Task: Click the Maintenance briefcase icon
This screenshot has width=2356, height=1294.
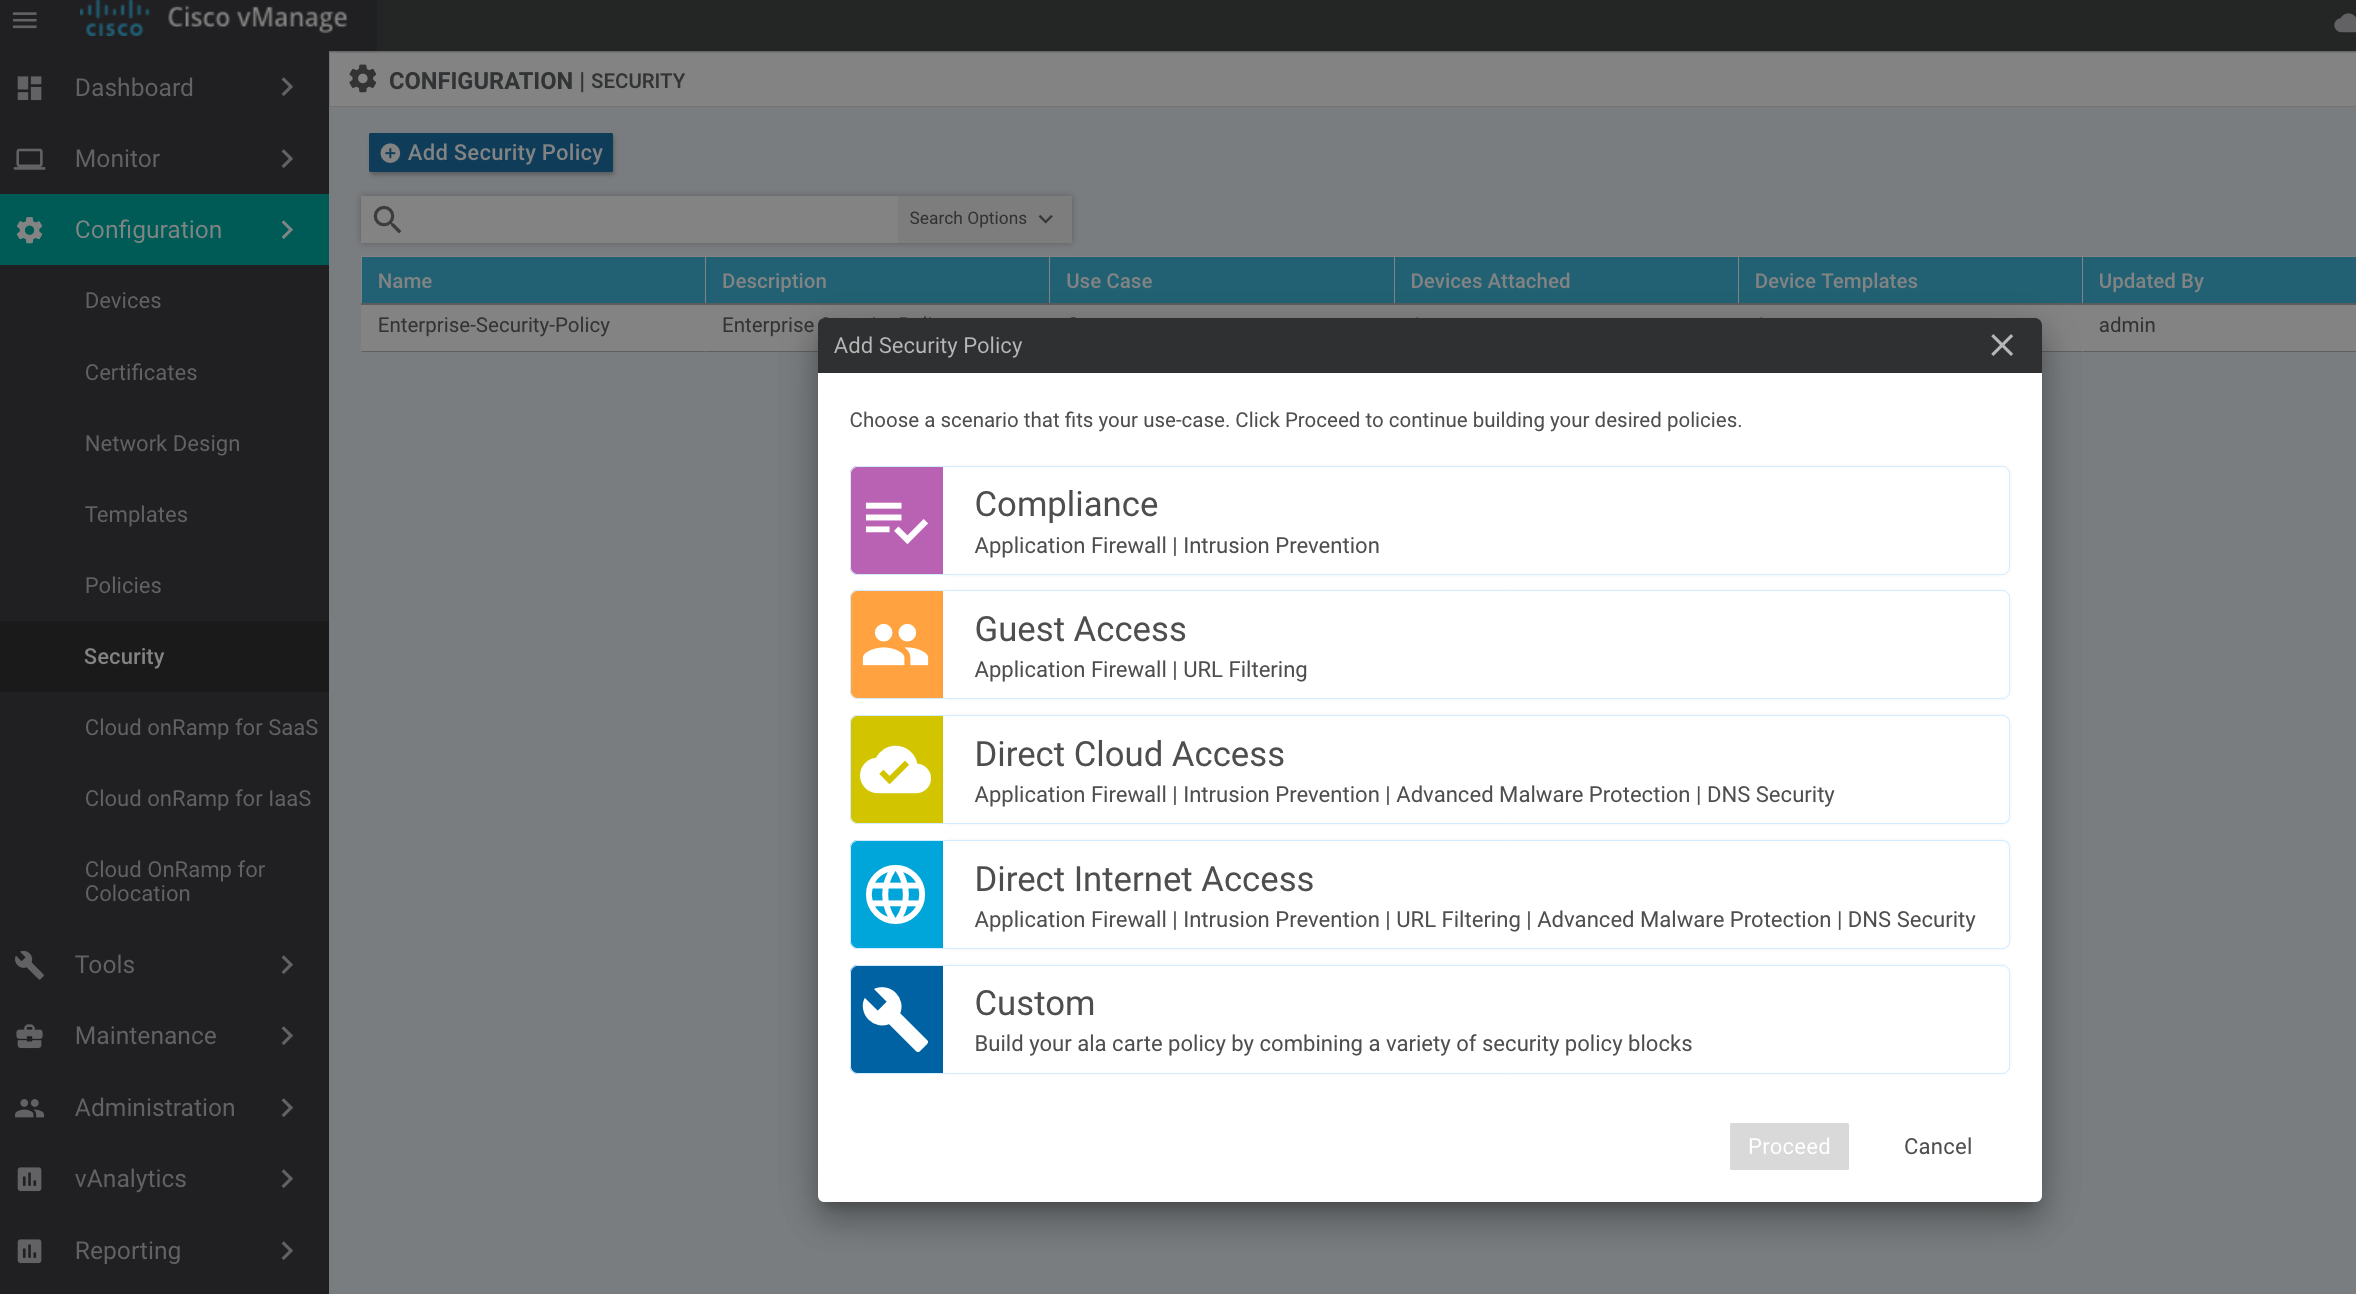Action: point(30,1036)
